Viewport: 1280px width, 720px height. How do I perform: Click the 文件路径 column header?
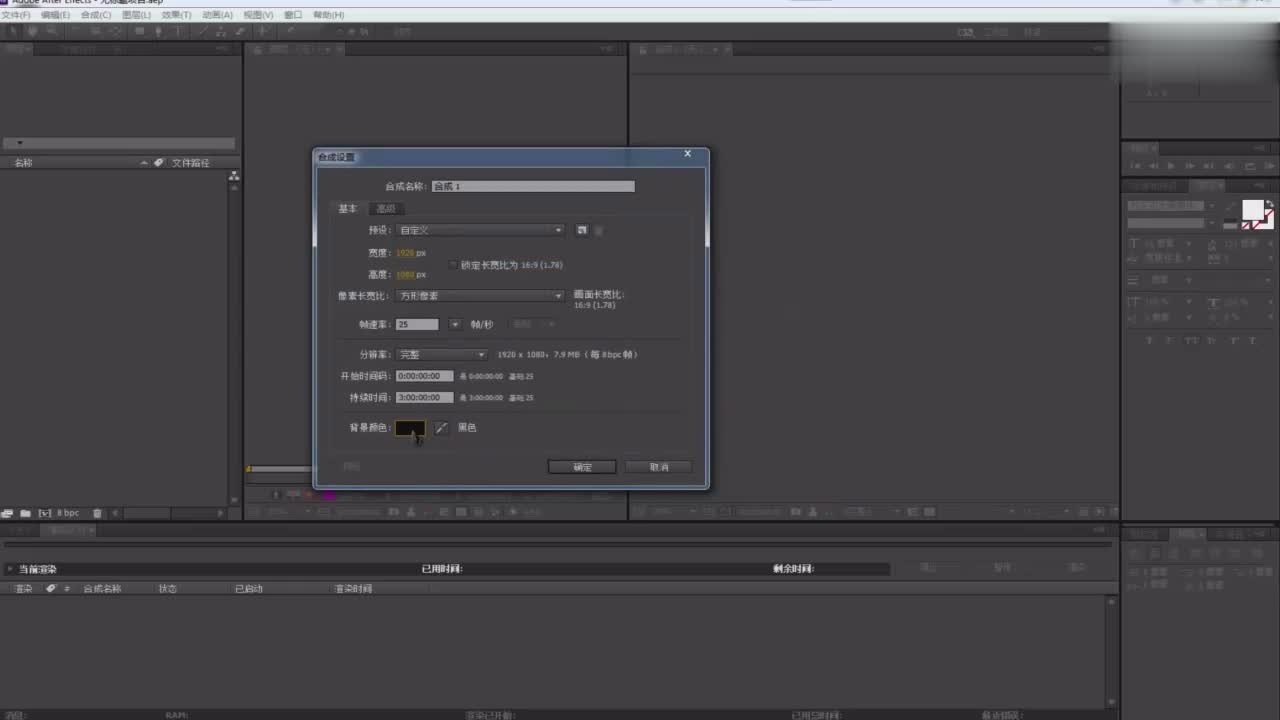pyautogui.click(x=190, y=163)
